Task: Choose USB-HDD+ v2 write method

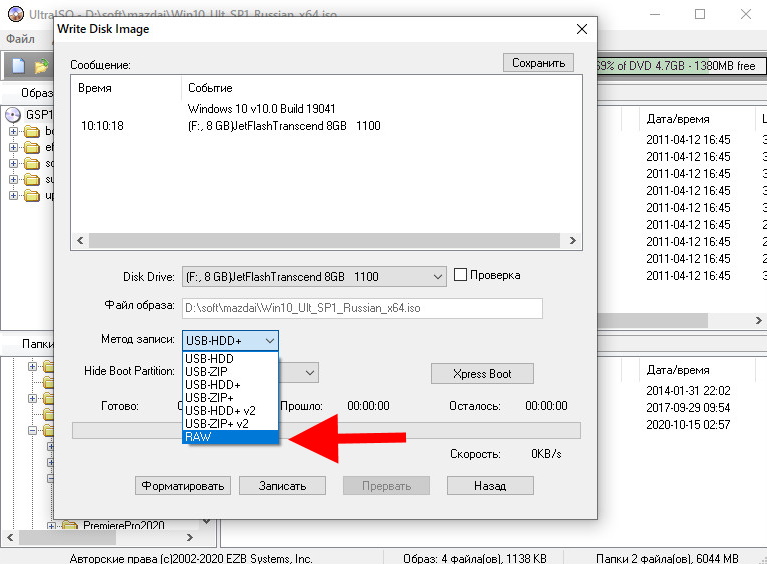Action: point(230,410)
